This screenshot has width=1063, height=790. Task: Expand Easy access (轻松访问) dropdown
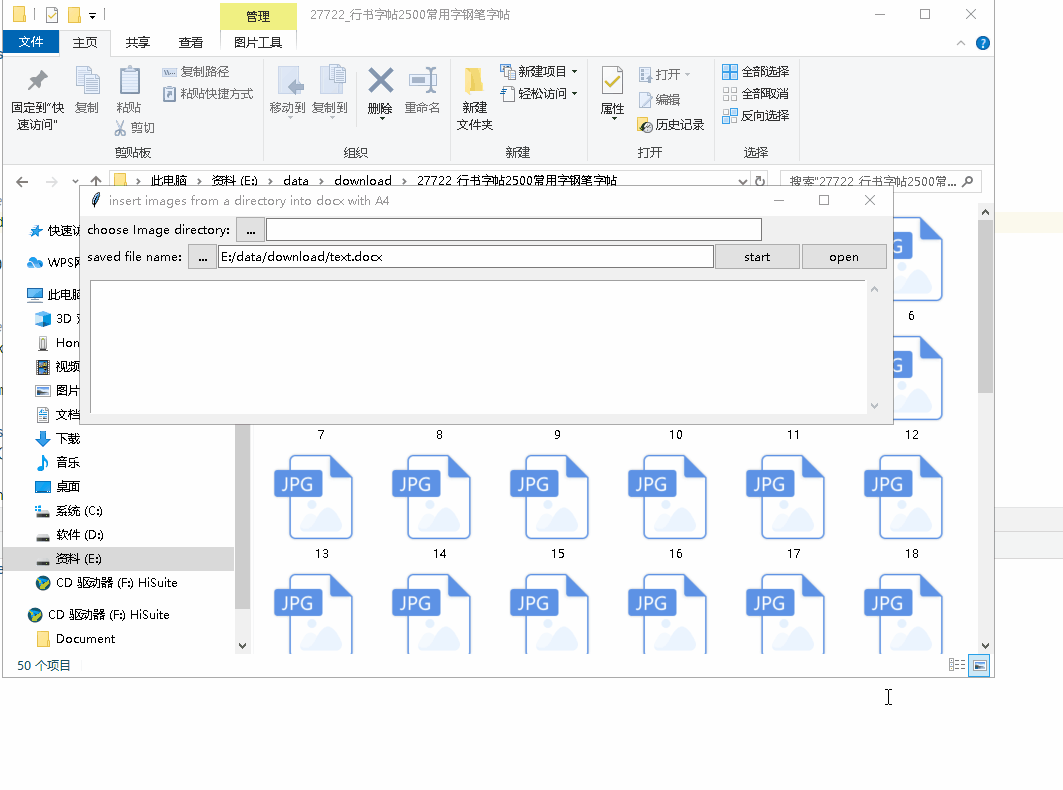pos(575,94)
